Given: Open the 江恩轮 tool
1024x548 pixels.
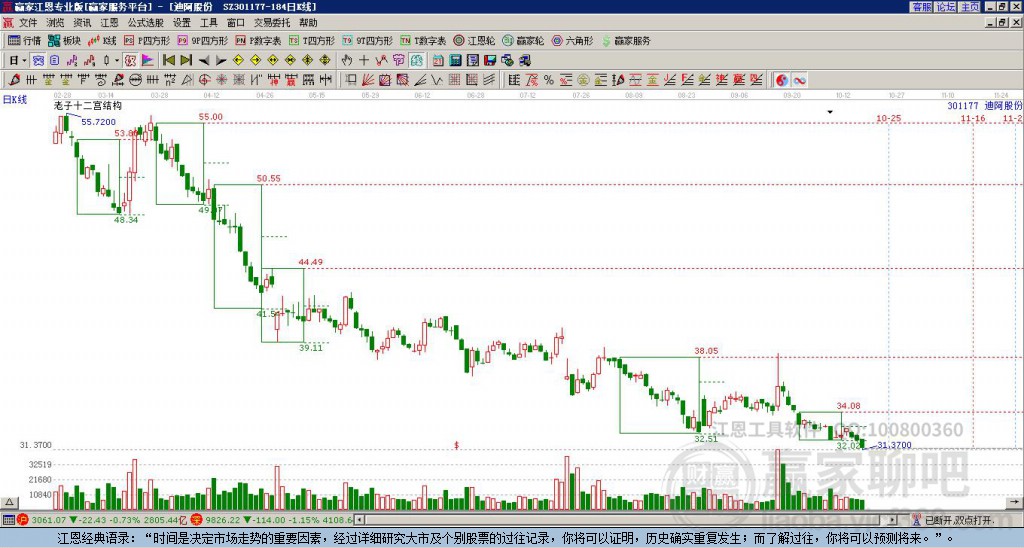Looking at the screenshot, I should pos(474,40).
